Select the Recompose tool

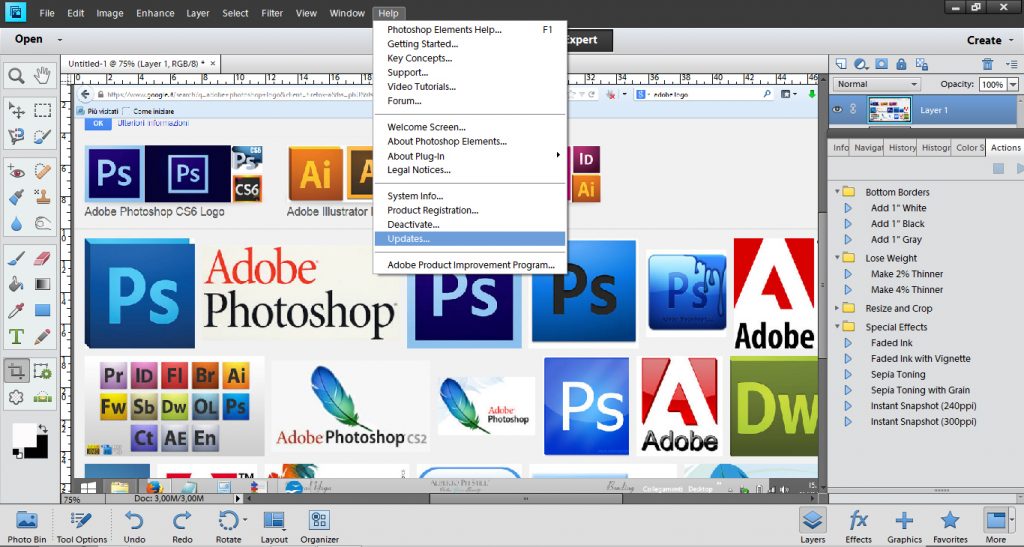(x=42, y=371)
